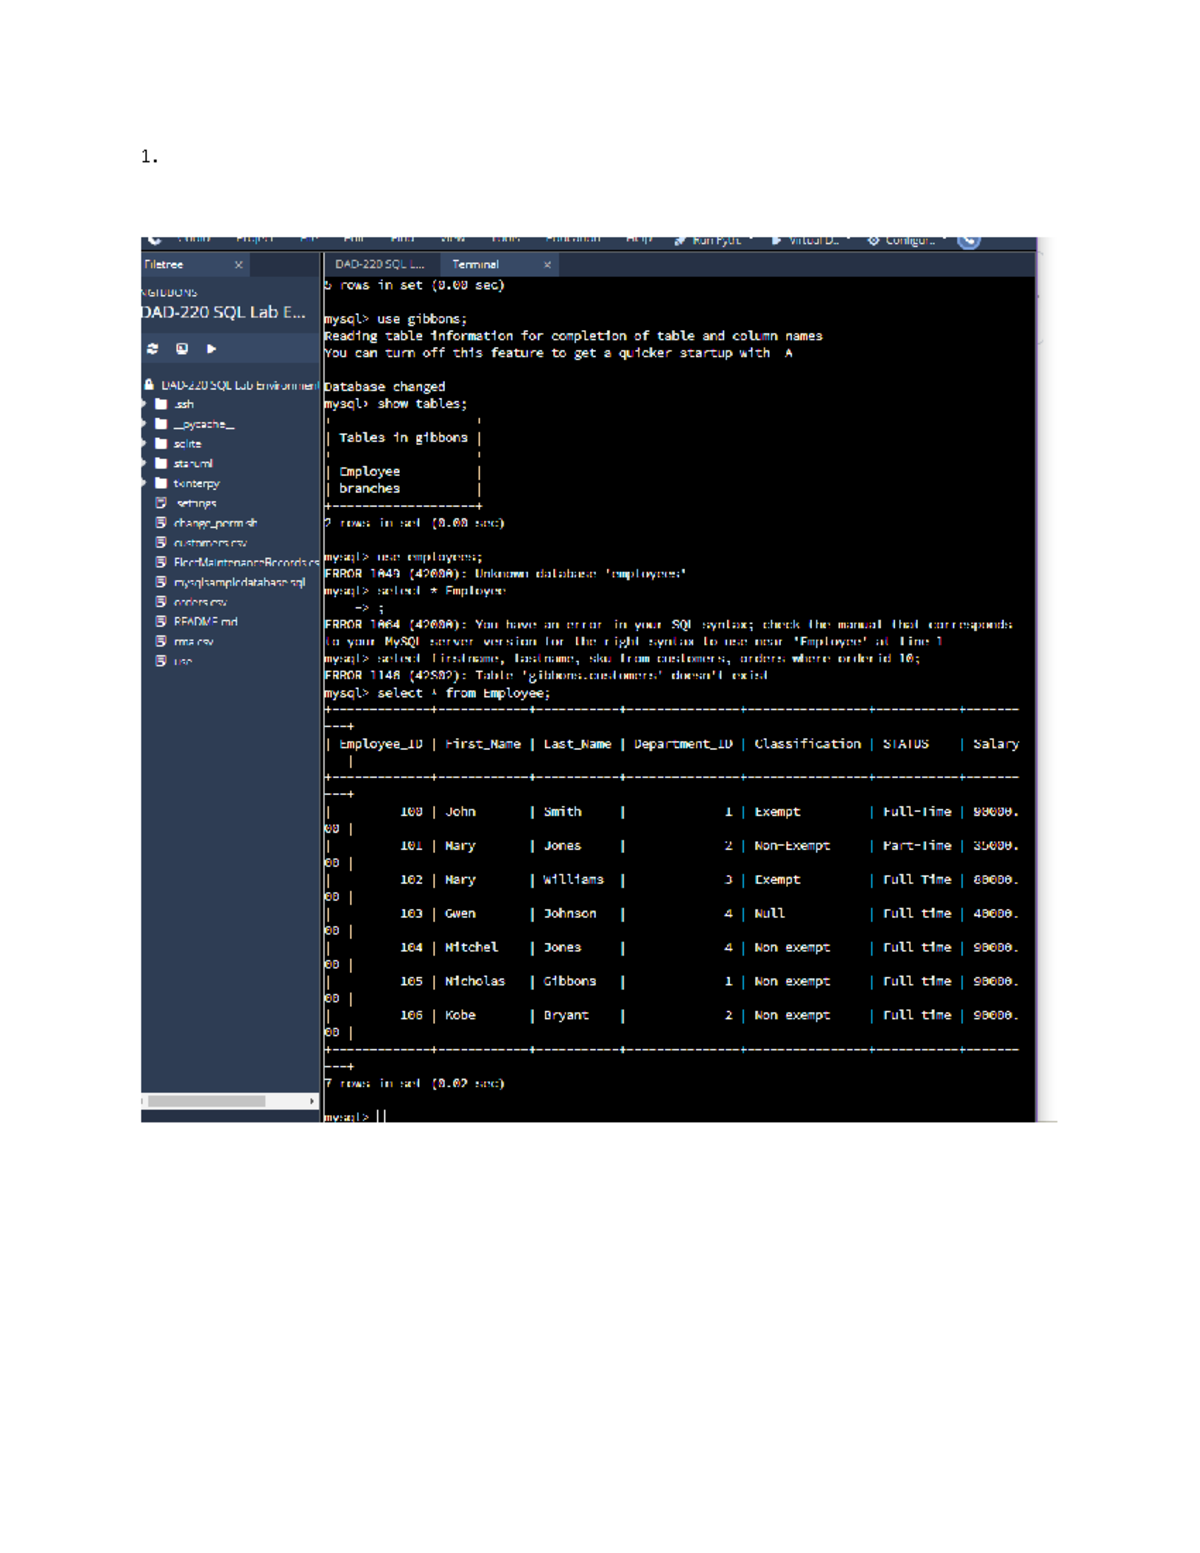Open orders.csv from the file tree
1200x1553 pixels.
point(200,602)
